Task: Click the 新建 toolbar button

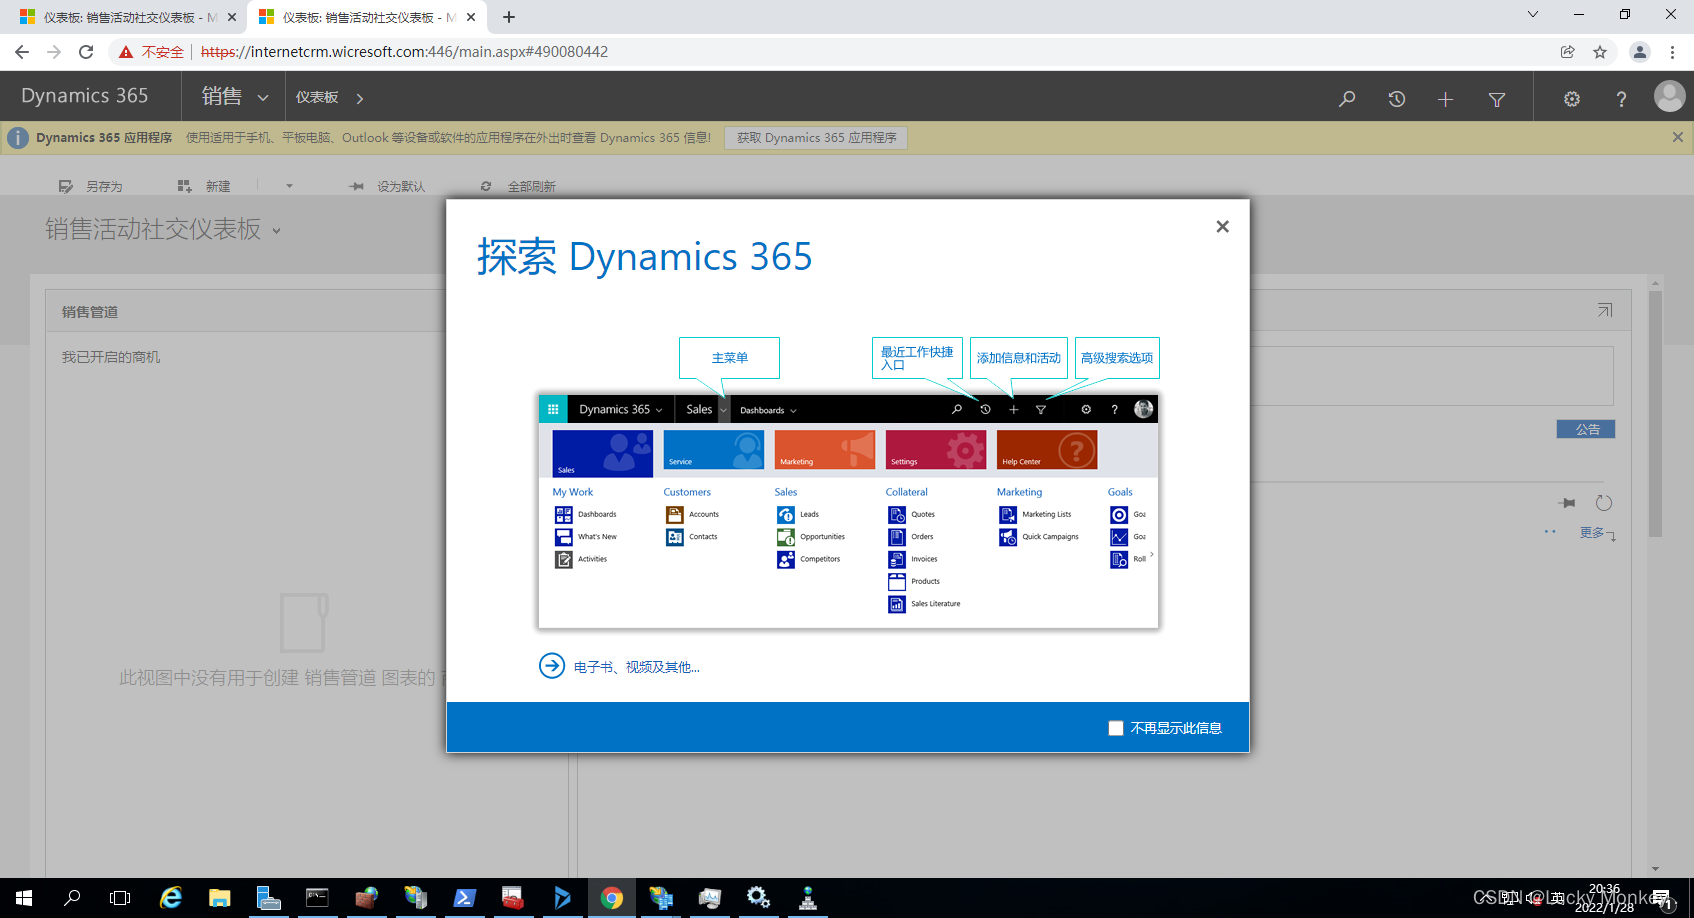Action: [x=204, y=186]
